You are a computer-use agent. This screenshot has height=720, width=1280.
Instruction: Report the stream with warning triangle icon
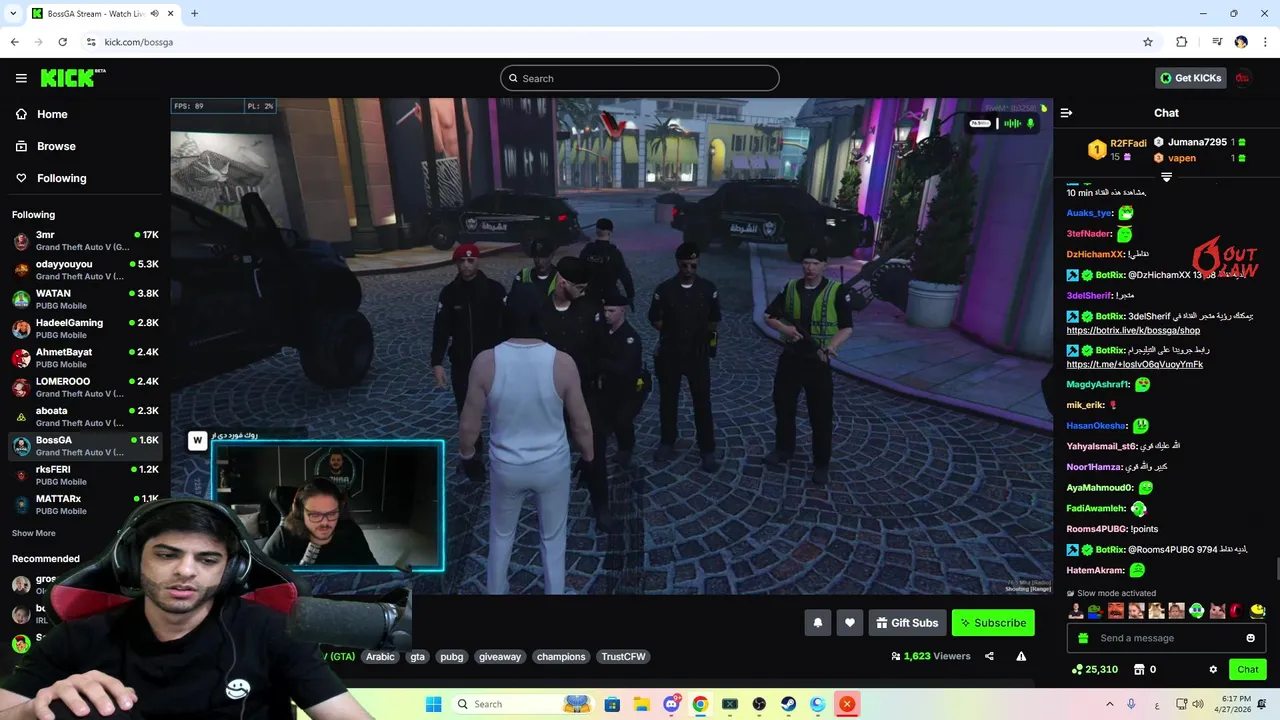click(1021, 656)
